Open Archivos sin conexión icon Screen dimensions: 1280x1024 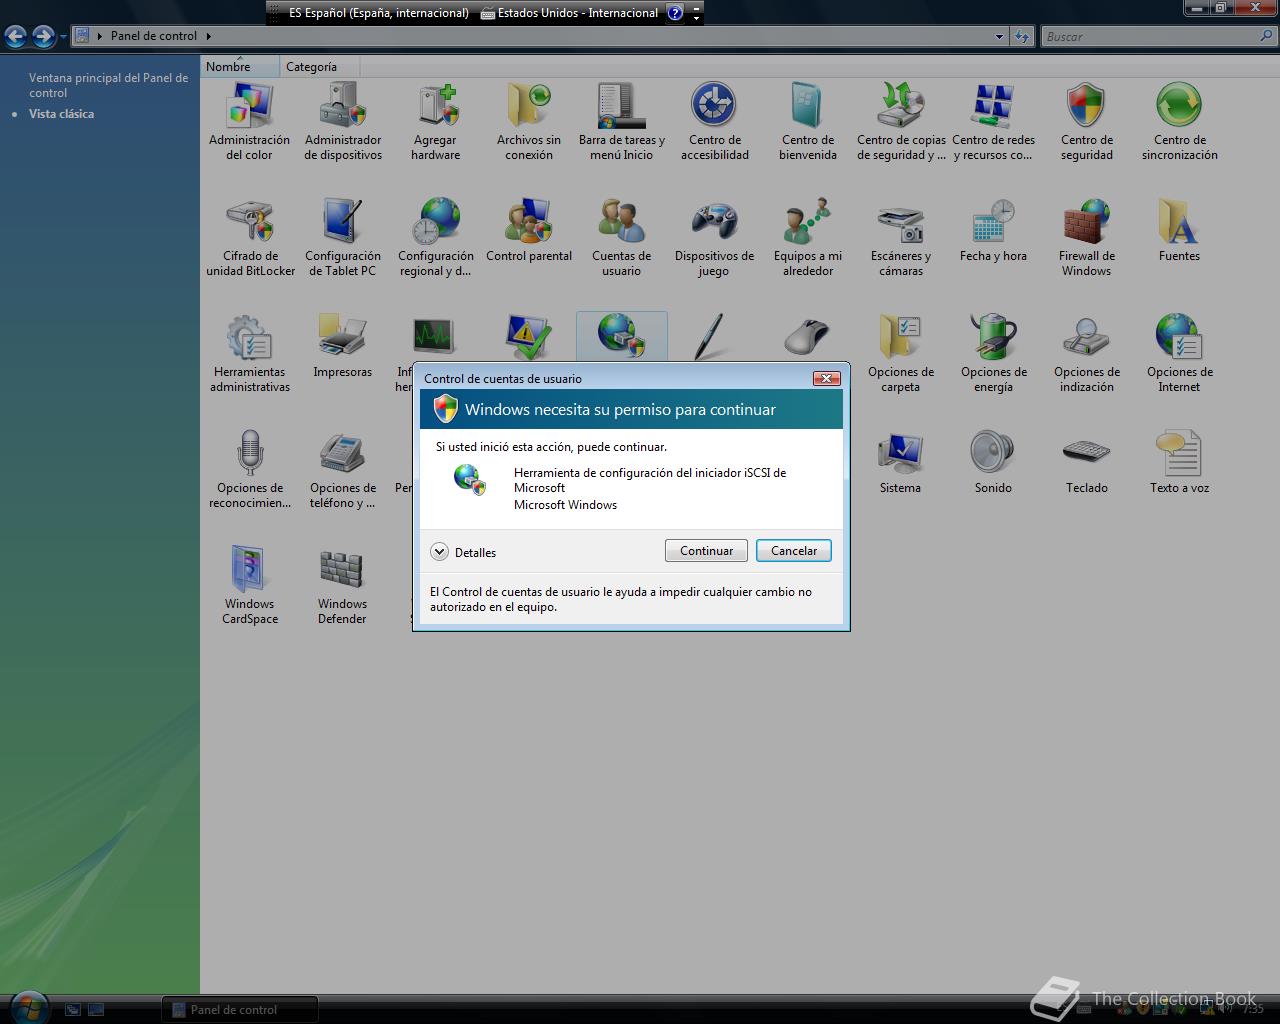tap(529, 121)
